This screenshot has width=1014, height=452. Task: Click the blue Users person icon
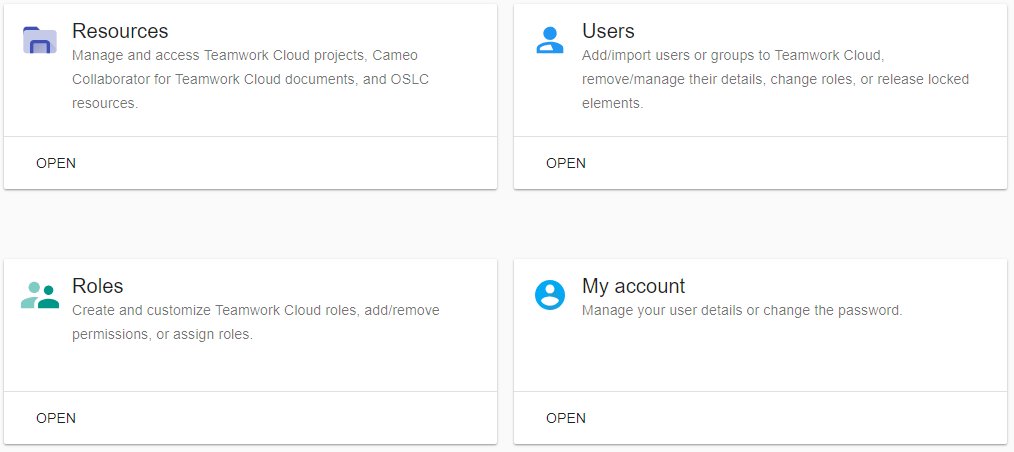point(550,40)
